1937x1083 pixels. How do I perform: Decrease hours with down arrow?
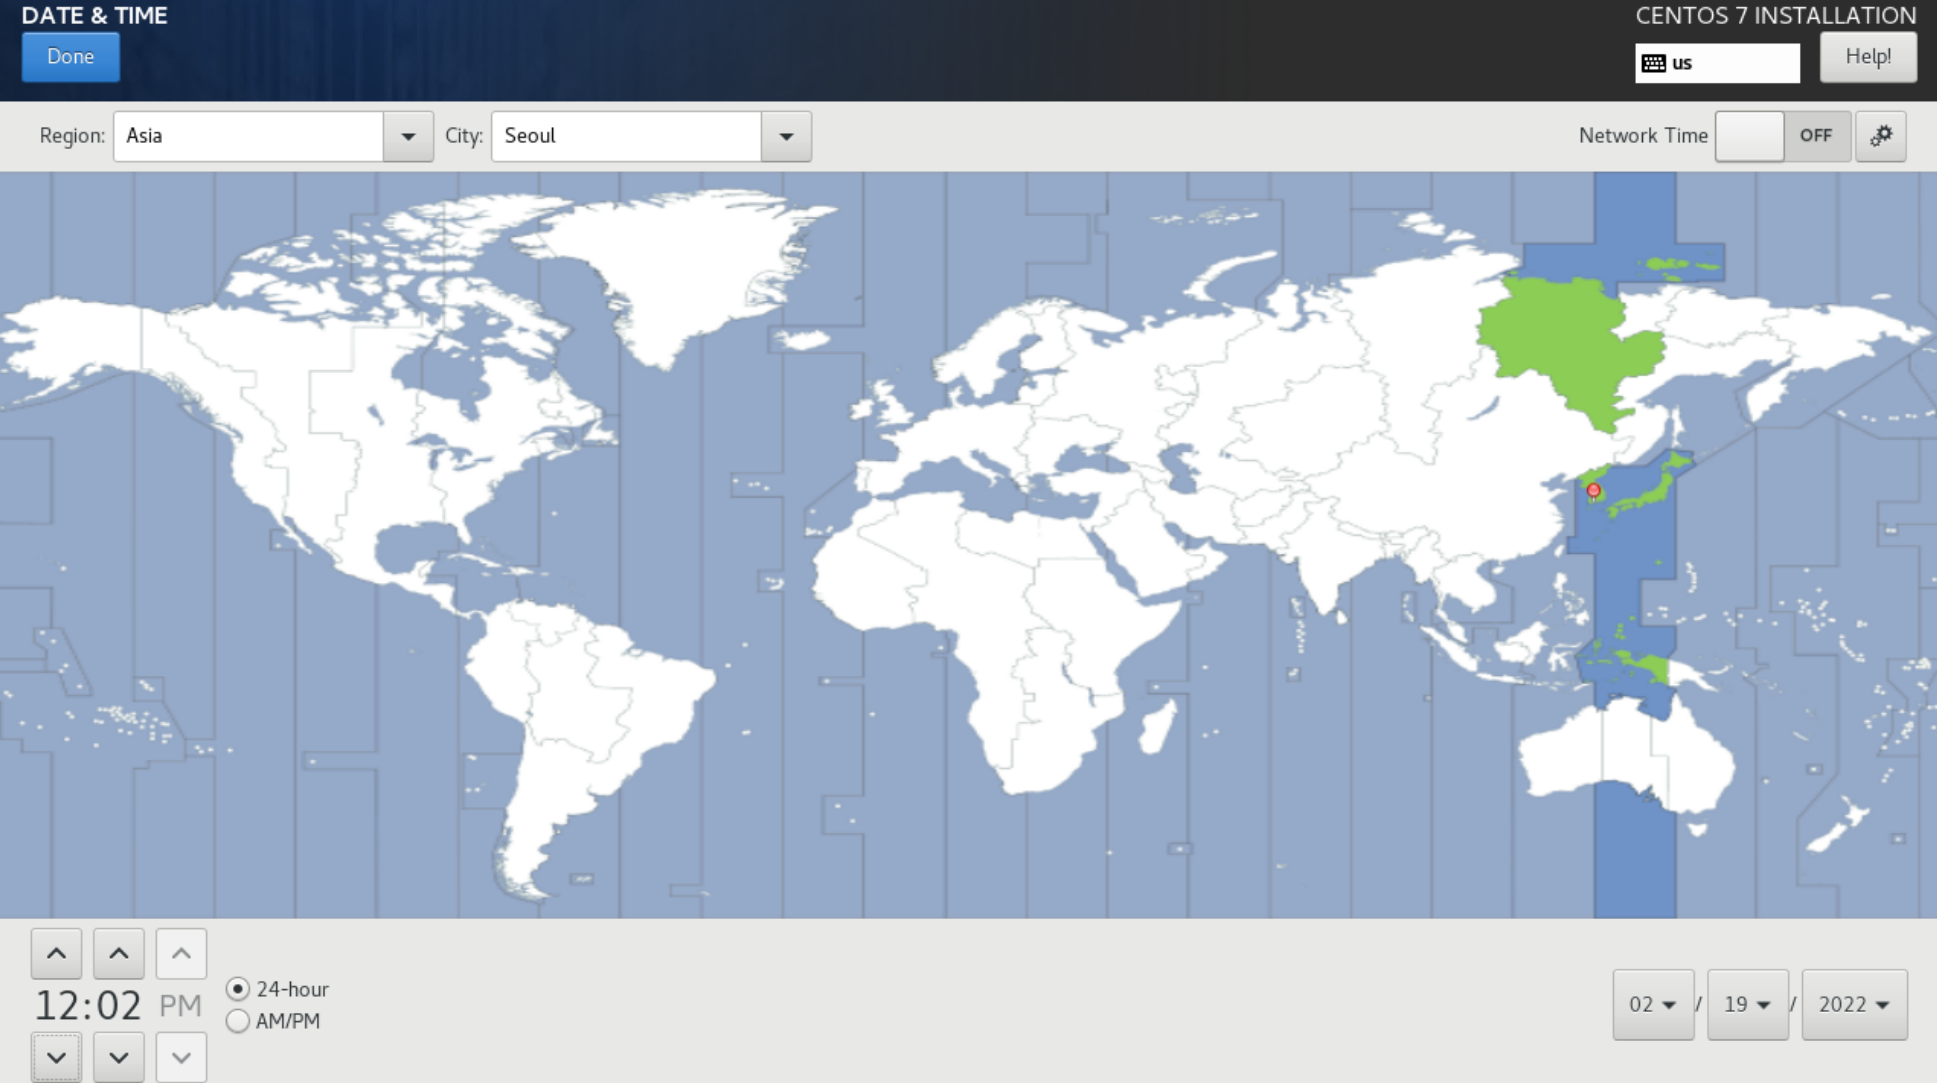(56, 1057)
